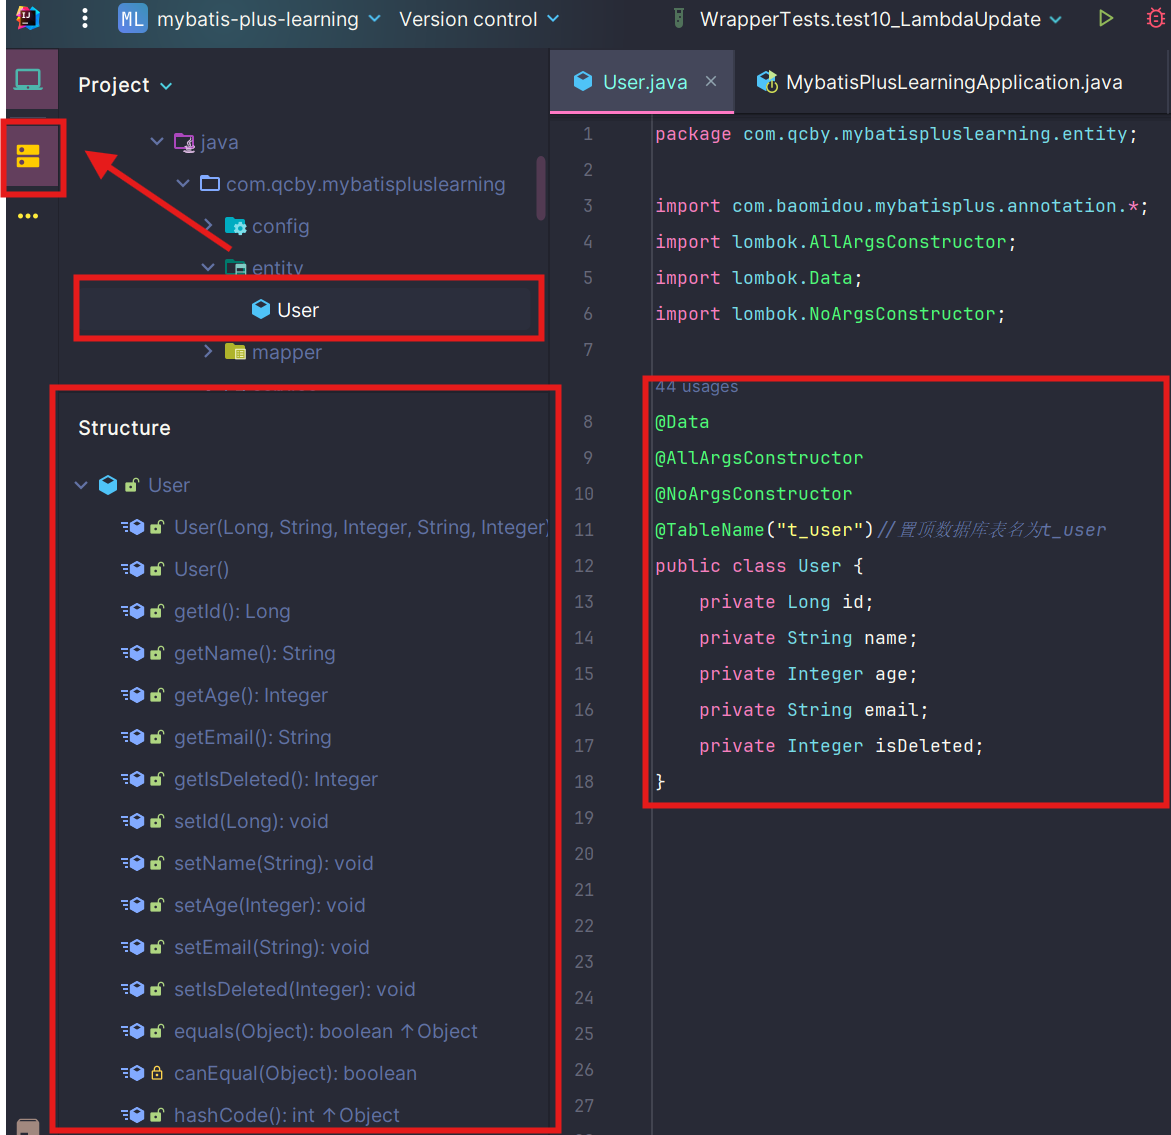Viewport: 1171px width, 1135px height.
Task: Switch to the MybatisPlusLearningApplication.java tab
Action: coord(954,82)
